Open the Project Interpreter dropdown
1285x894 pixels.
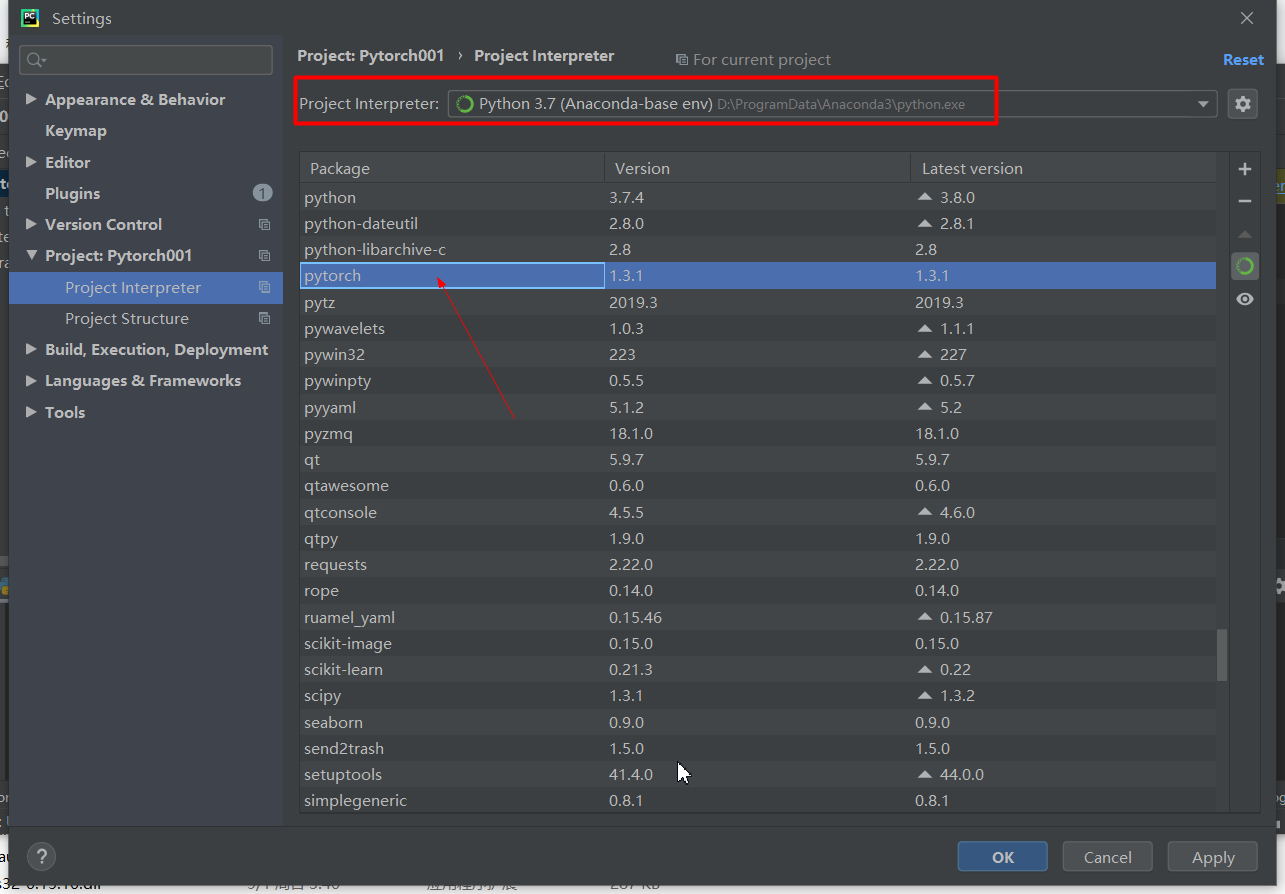tap(1203, 104)
